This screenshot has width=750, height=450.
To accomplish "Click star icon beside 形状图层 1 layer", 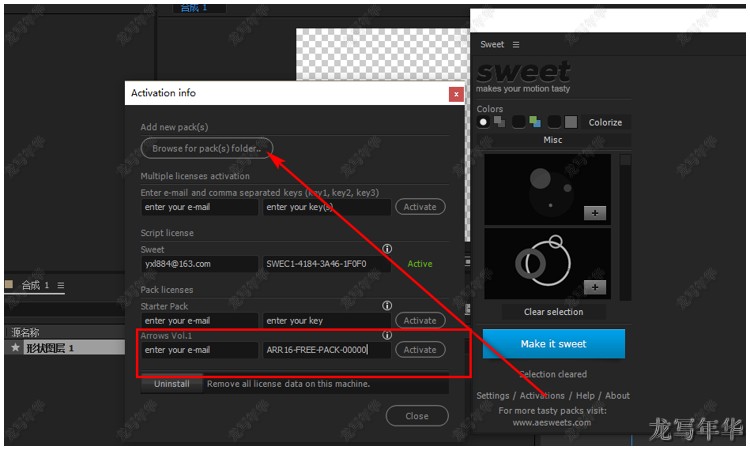I will [x=15, y=348].
